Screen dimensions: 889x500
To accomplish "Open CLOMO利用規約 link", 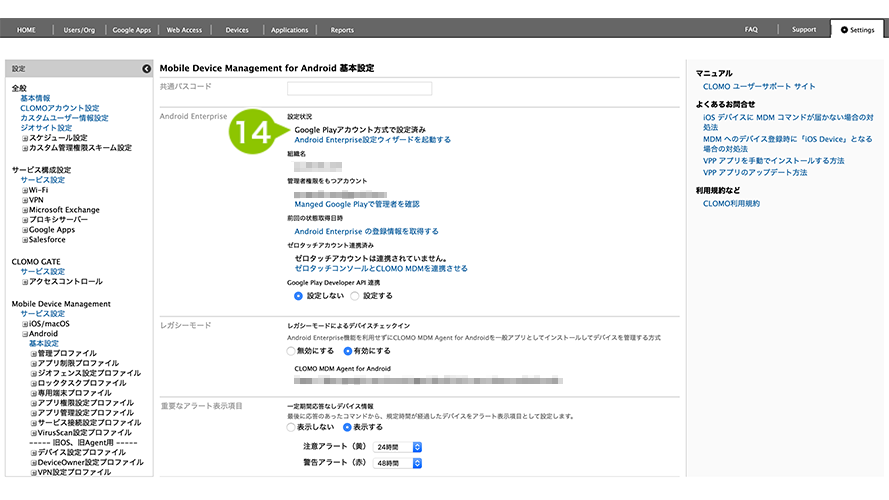I will [x=731, y=204].
